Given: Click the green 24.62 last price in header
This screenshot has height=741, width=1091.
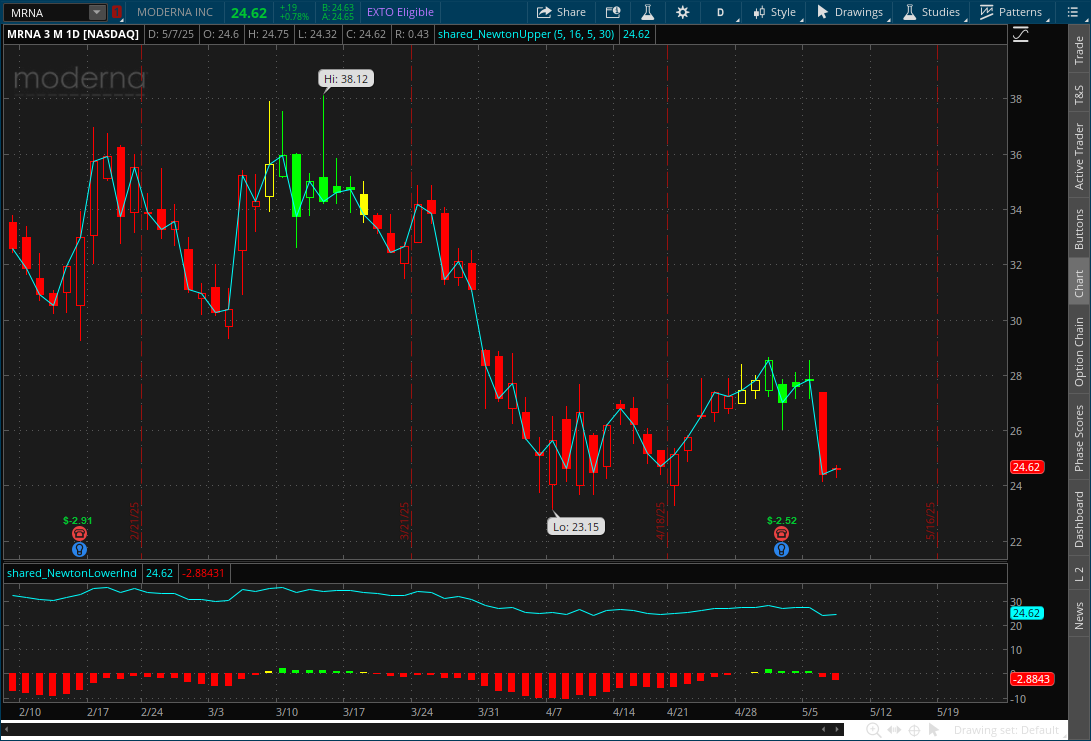Looking at the screenshot, I should [x=249, y=13].
